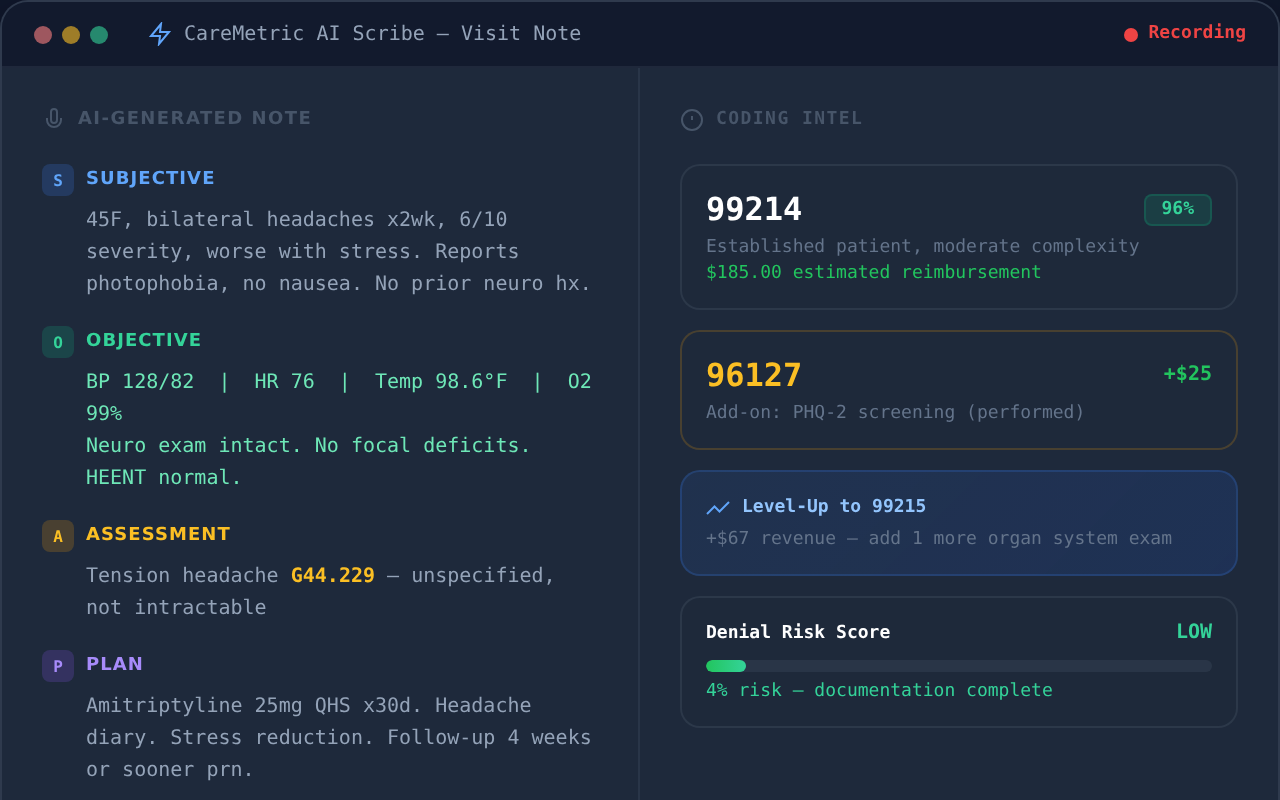
Task: Select the microphone icon beside AI-GENERATED NOTE
Action: [53, 117]
